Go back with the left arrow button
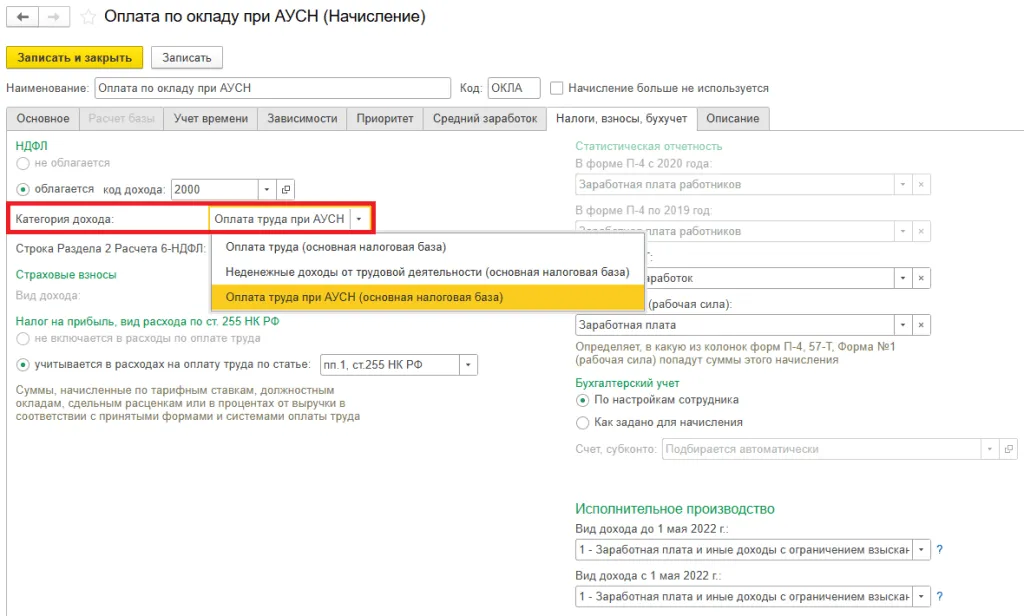 click(22, 16)
